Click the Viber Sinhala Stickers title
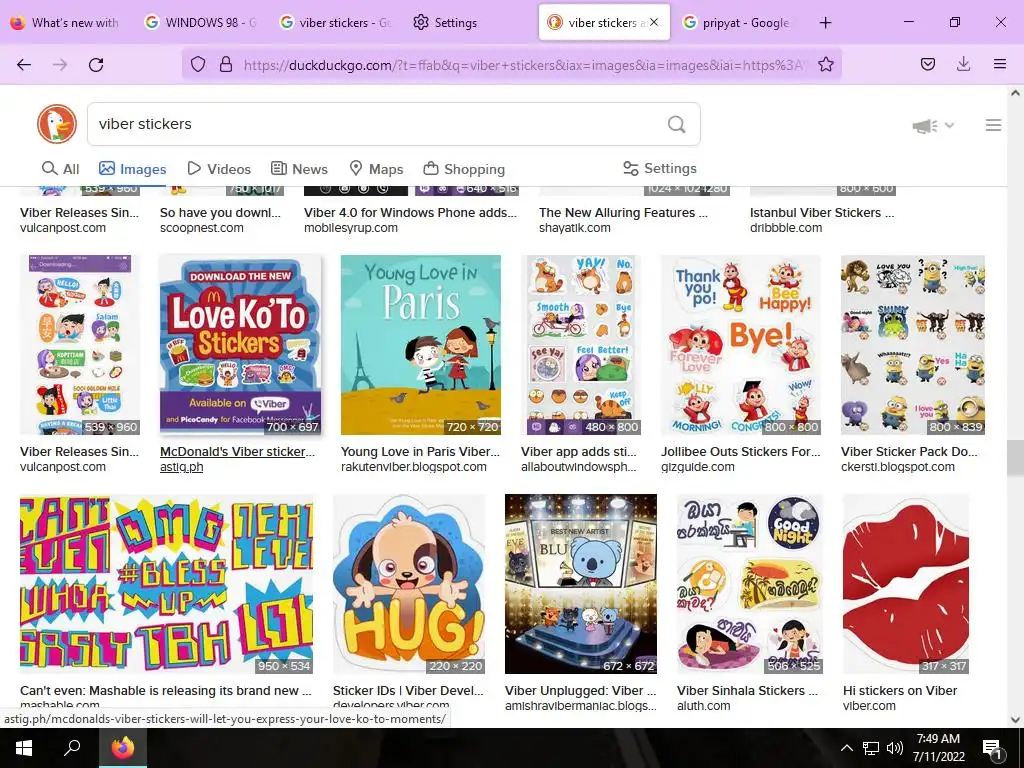The height and width of the screenshot is (768, 1024). pyautogui.click(x=747, y=690)
